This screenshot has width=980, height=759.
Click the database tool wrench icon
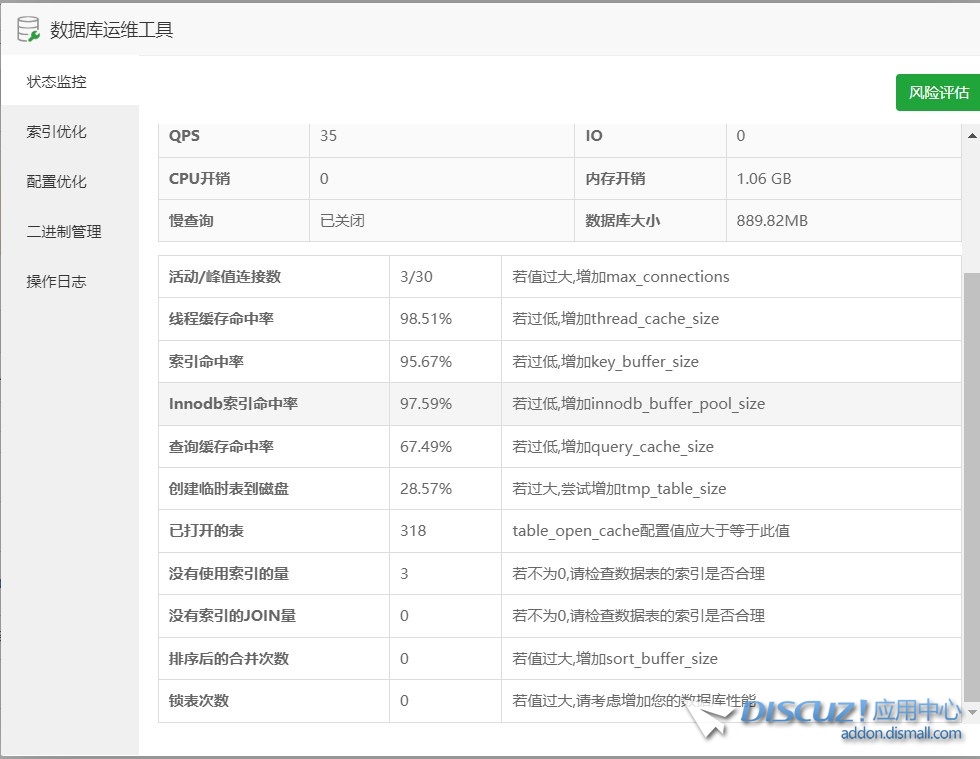[28, 30]
